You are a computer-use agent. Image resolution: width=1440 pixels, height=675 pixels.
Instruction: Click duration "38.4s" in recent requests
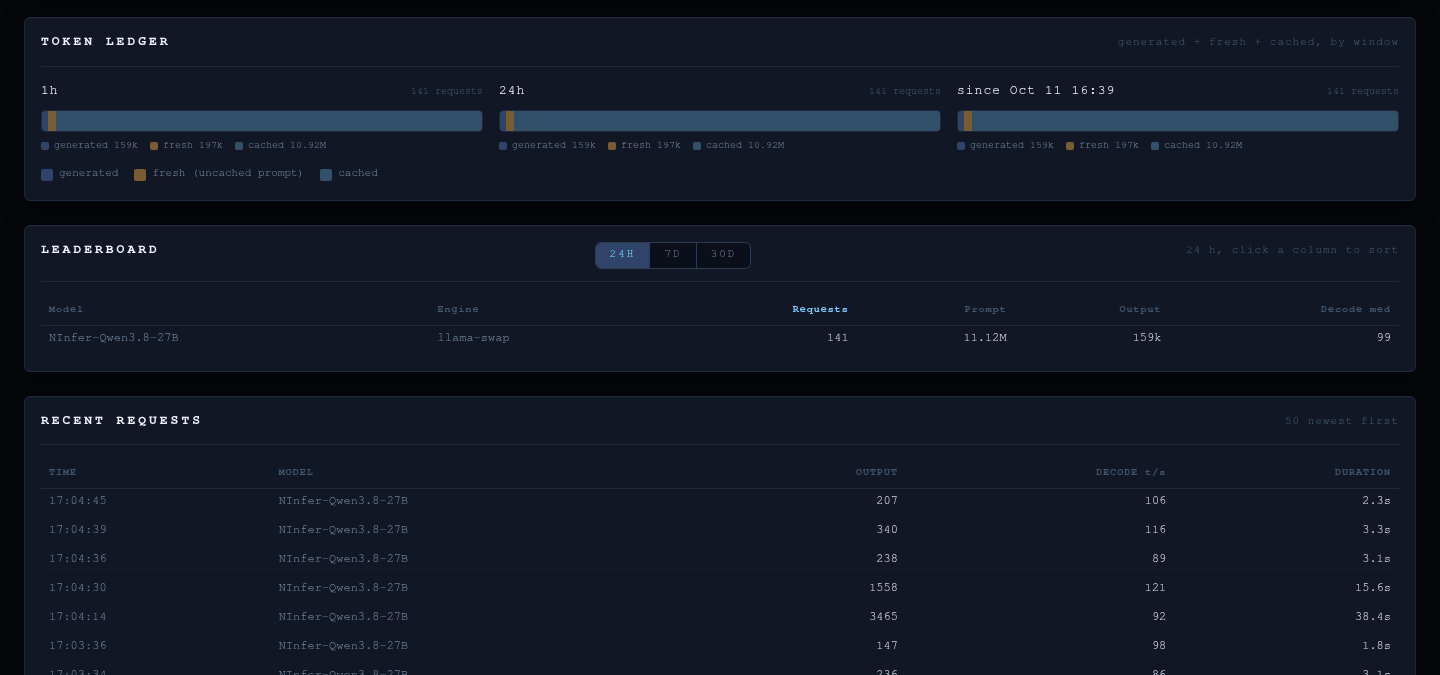click(x=1373, y=617)
